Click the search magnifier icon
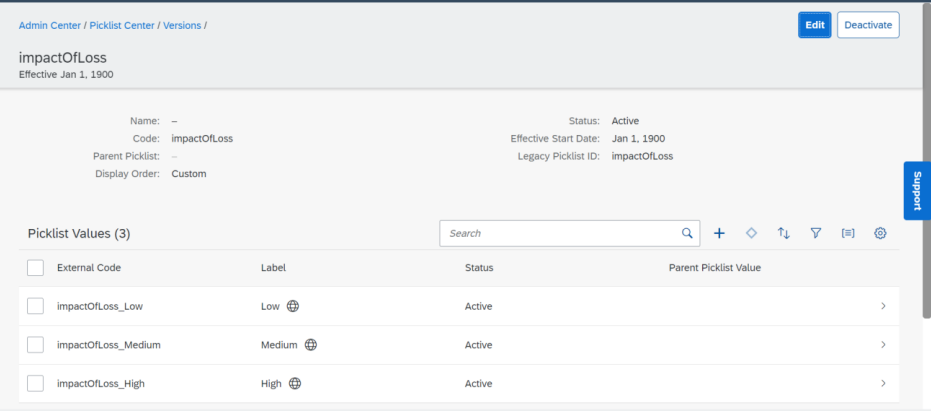Viewport: 931px width, 414px height. pyautogui.click(x=687, y=233)
